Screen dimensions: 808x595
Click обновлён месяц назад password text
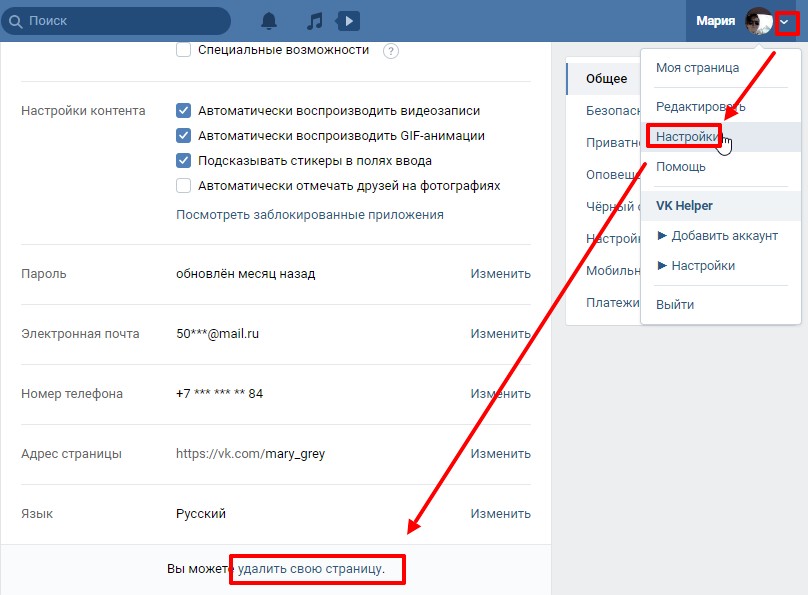click(246, 274)
